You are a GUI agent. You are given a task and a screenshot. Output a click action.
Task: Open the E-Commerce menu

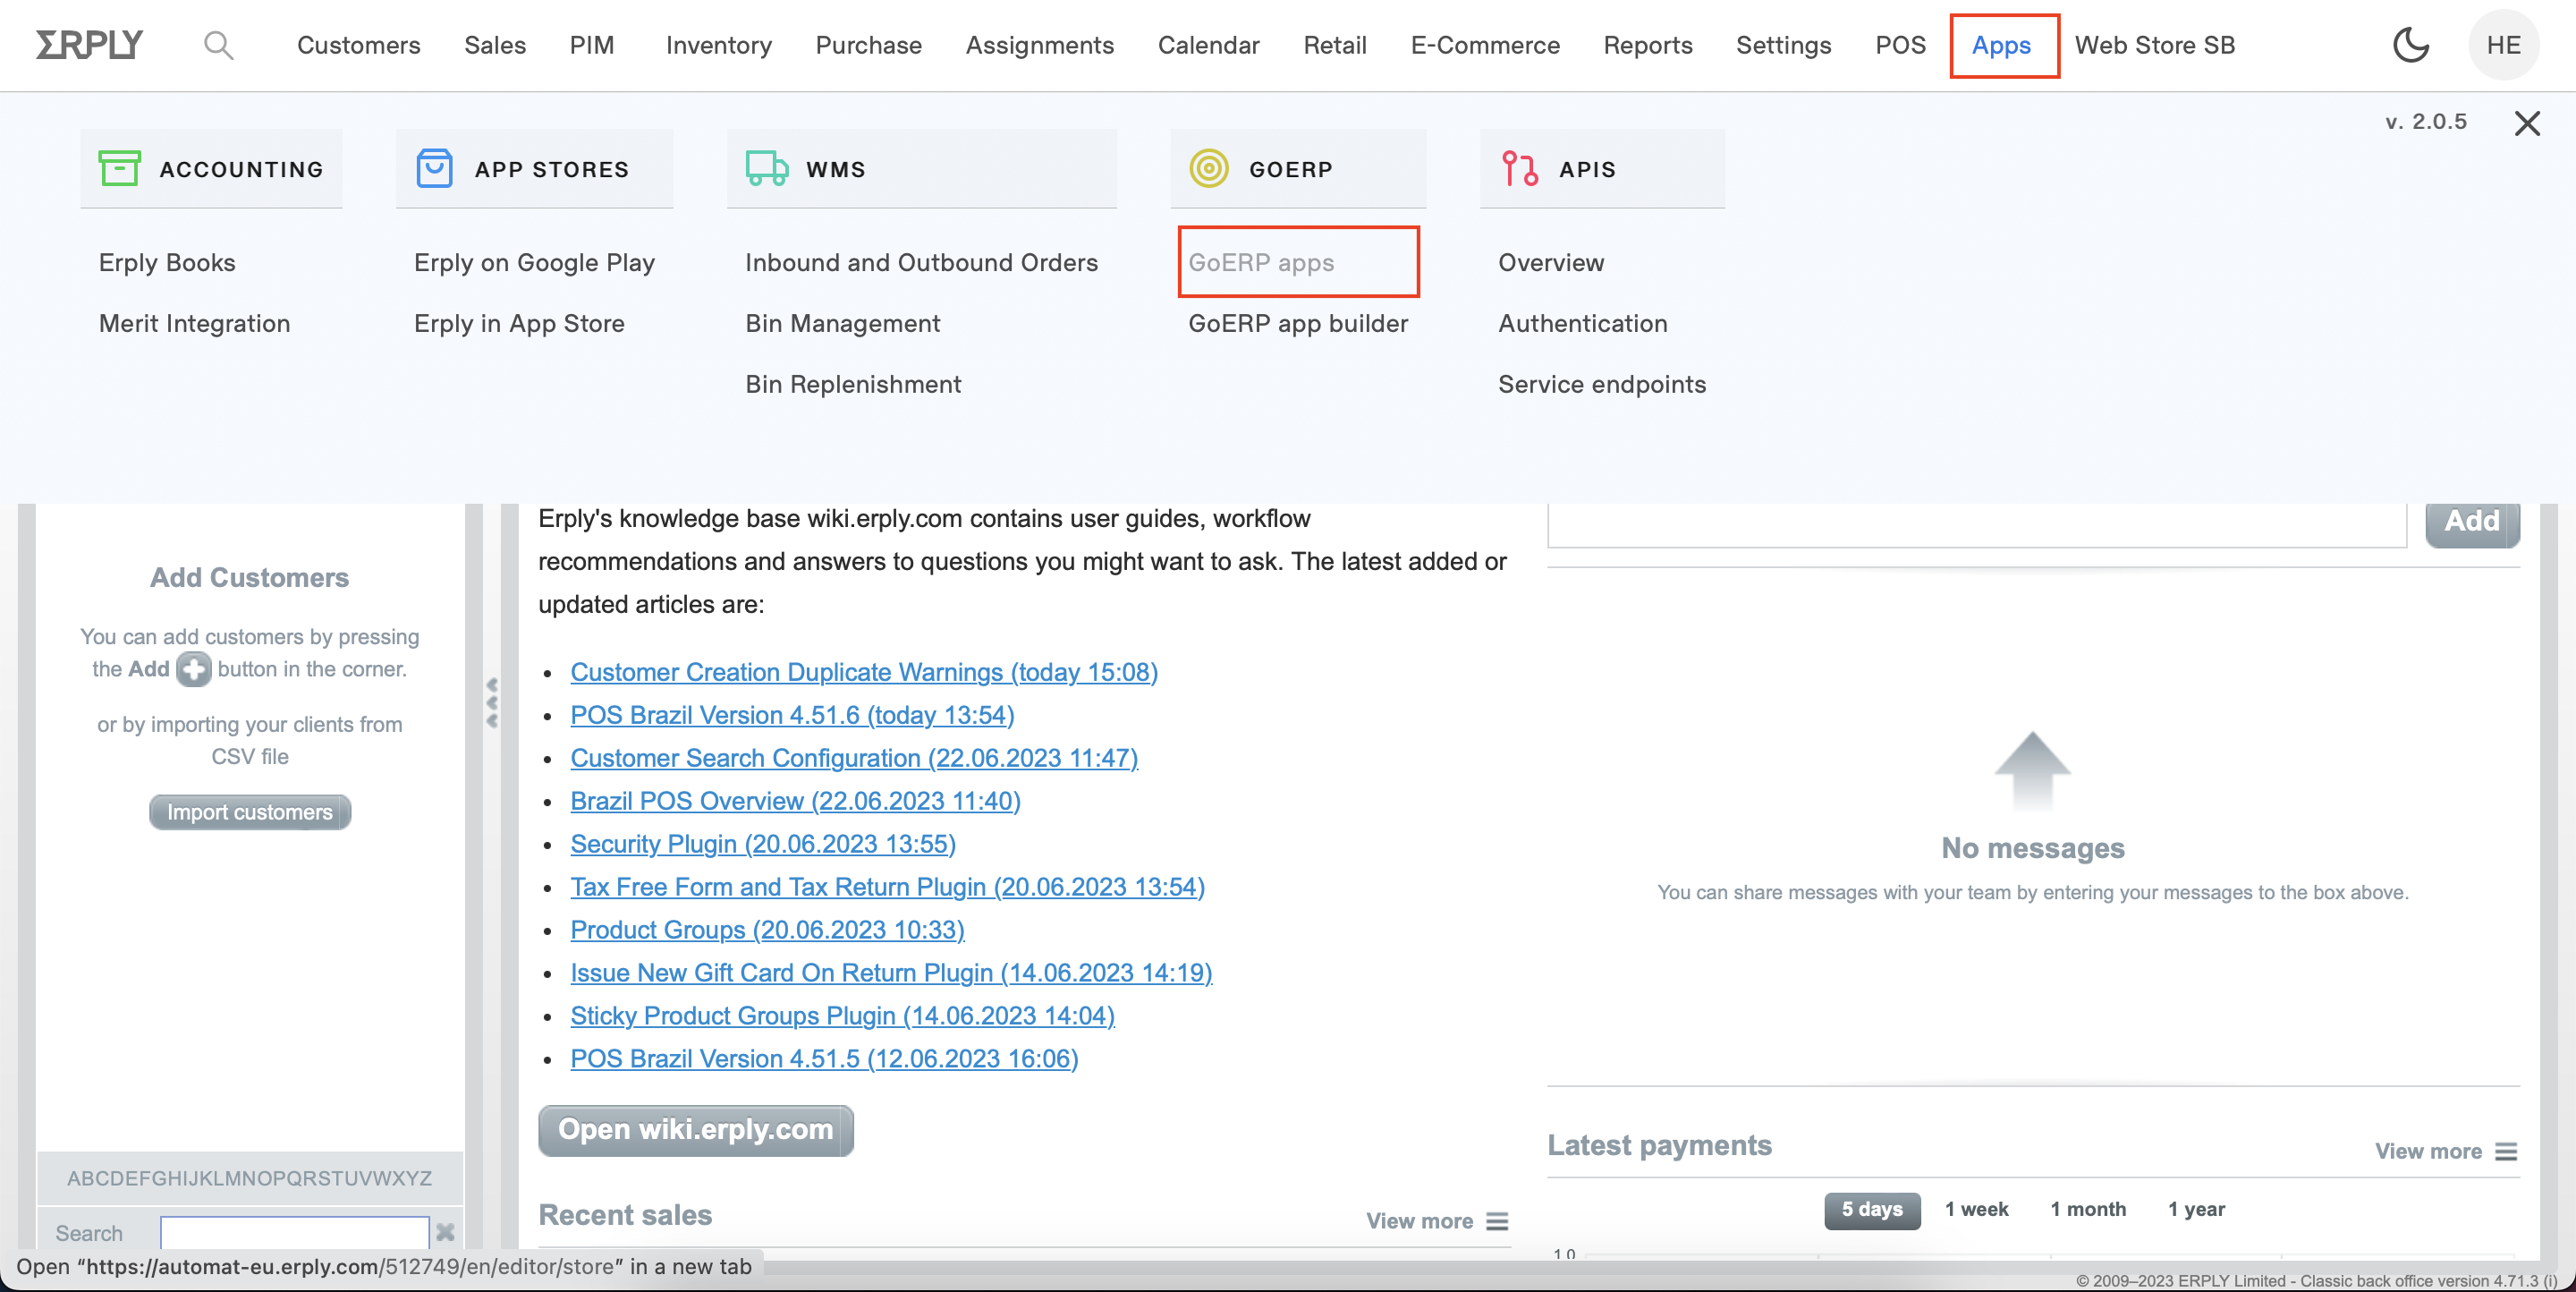1485,45
